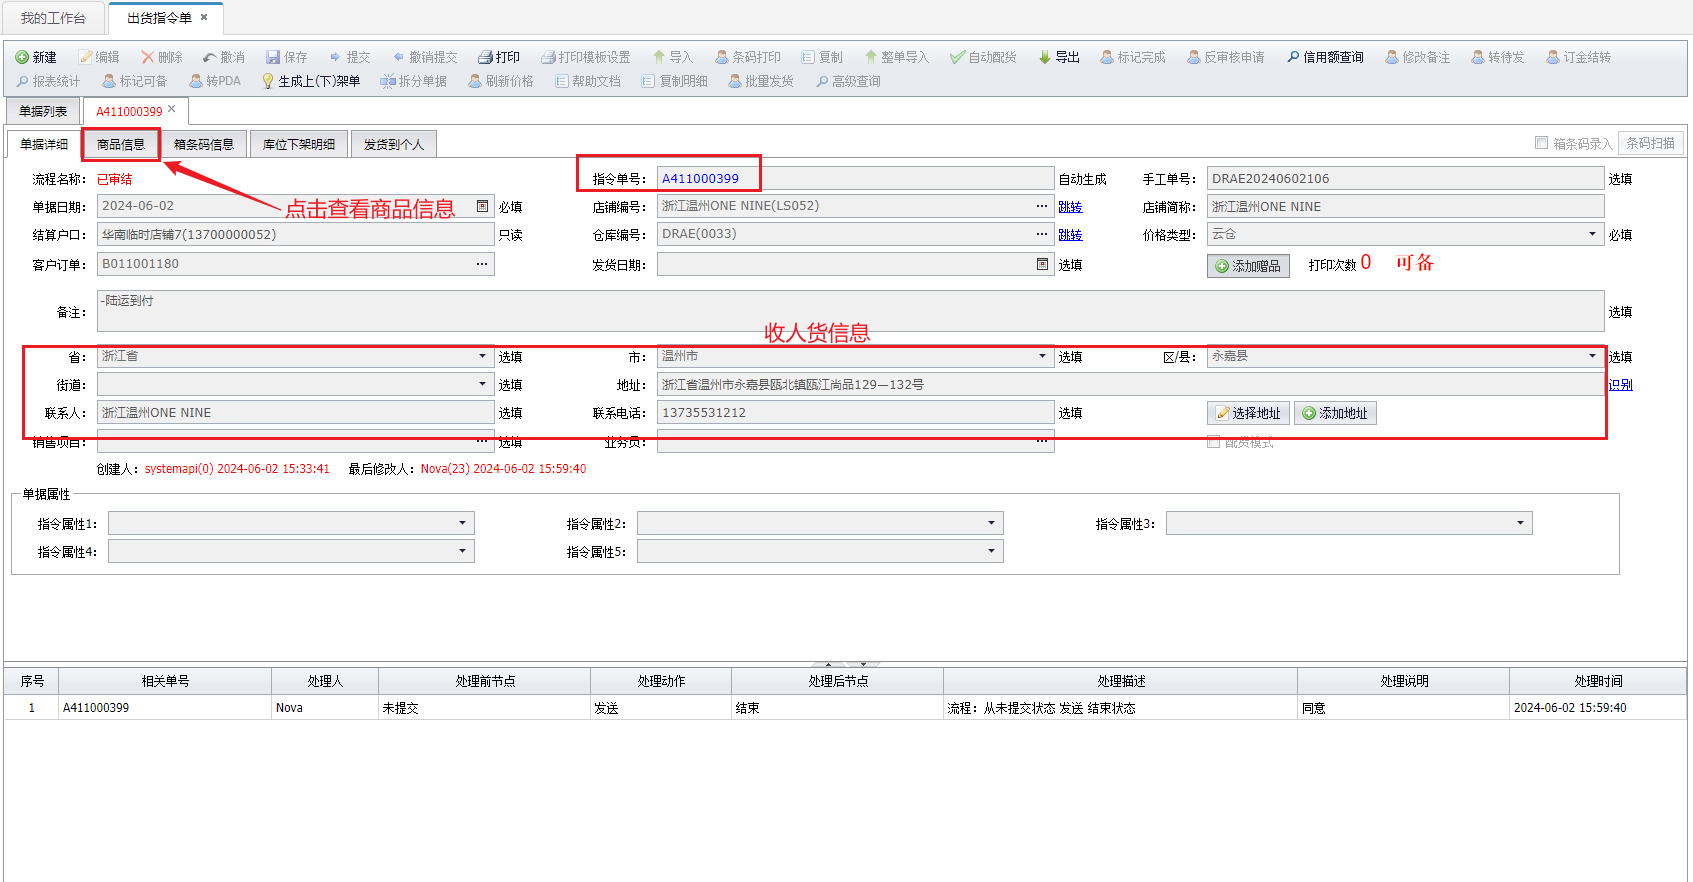
Task: Click 跳转 link beside 店铺编号
Action: click(1070, 207)
